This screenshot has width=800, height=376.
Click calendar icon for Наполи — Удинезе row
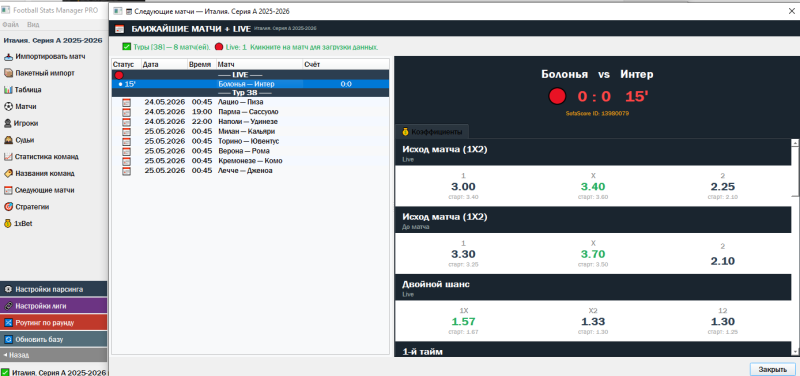(x=127, y=121)
